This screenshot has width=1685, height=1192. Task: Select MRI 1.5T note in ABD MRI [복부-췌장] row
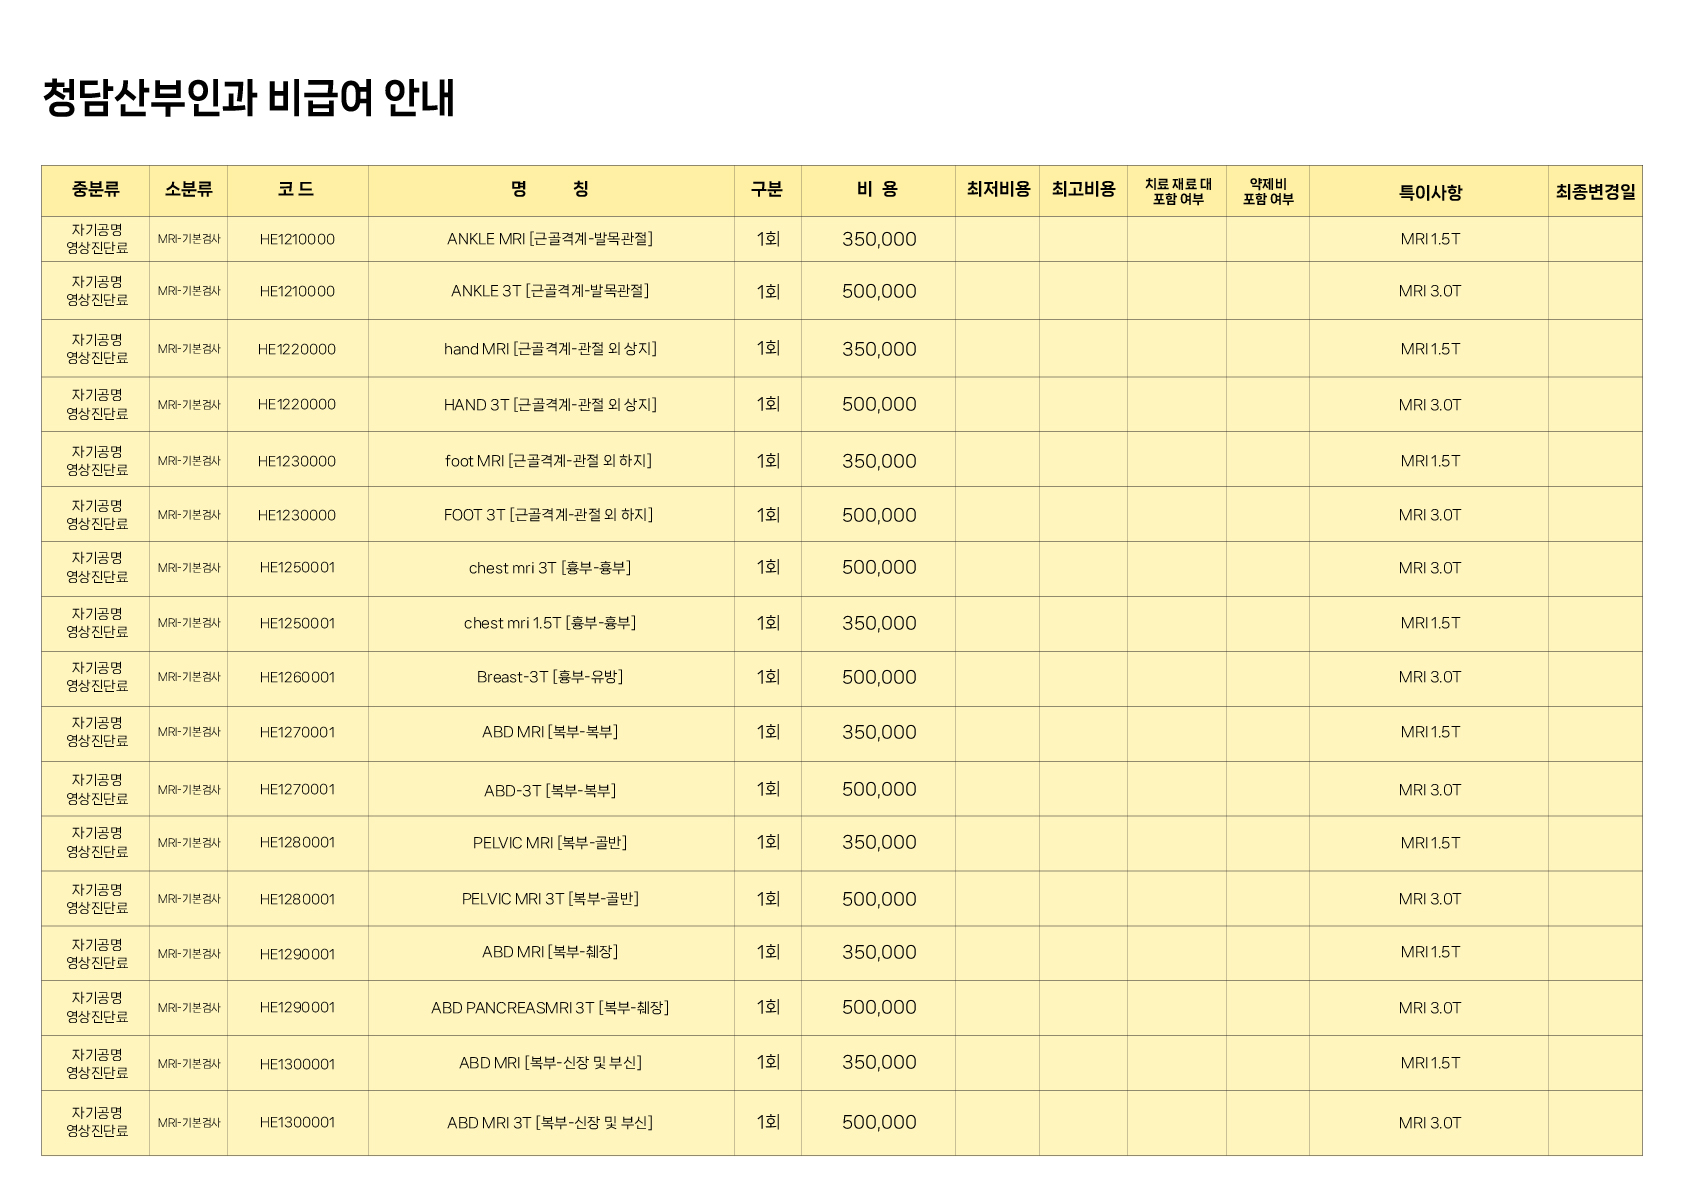(x=1430, y=952)
